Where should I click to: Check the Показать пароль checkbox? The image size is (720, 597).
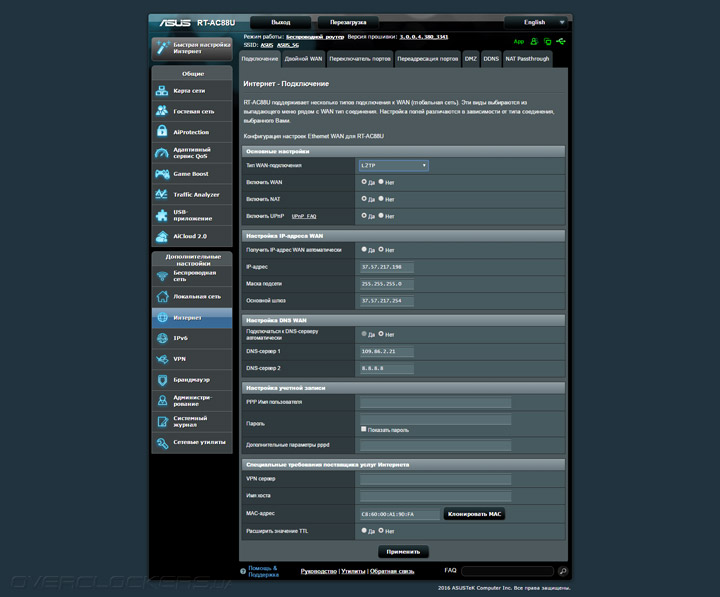pos(364,429)
